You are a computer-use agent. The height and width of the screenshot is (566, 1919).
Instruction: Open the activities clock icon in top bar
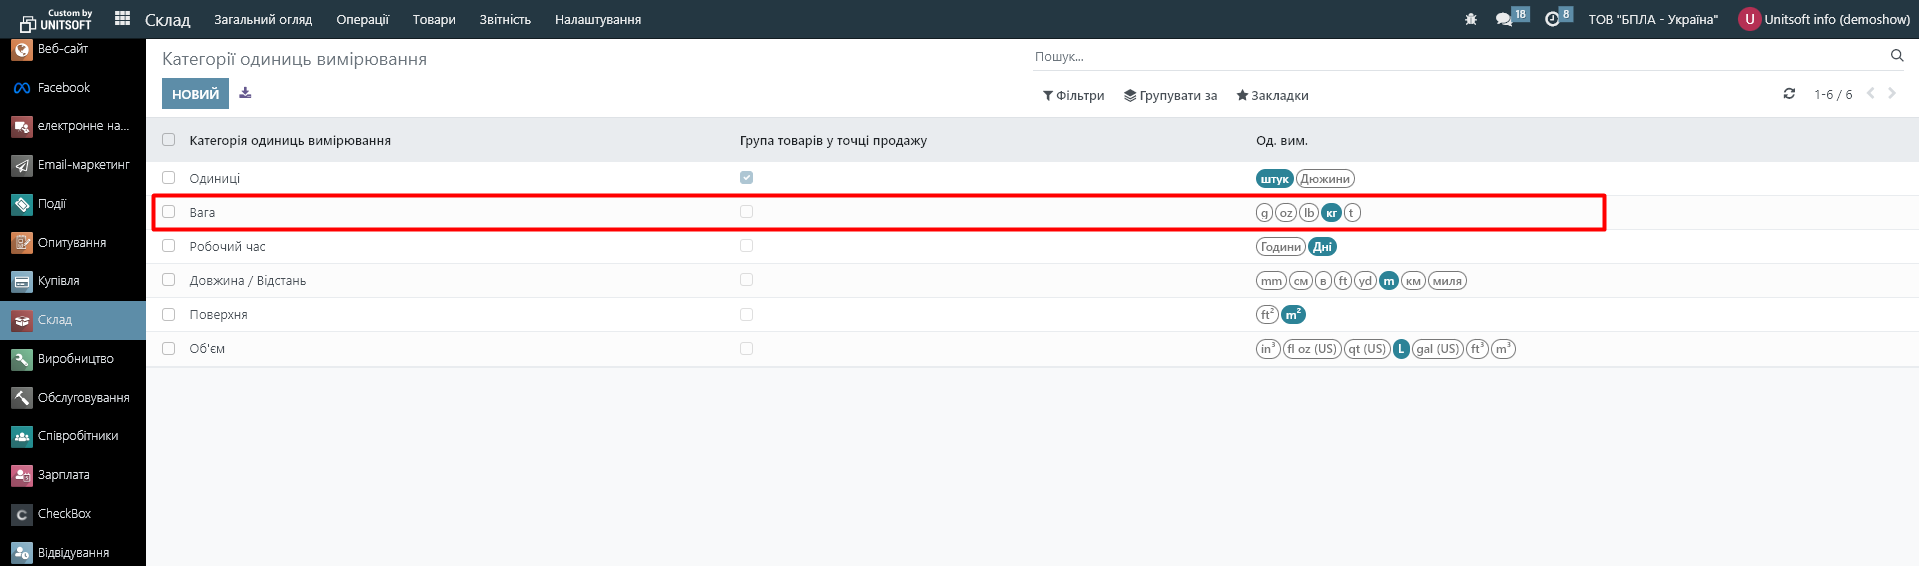point(1552,19)
